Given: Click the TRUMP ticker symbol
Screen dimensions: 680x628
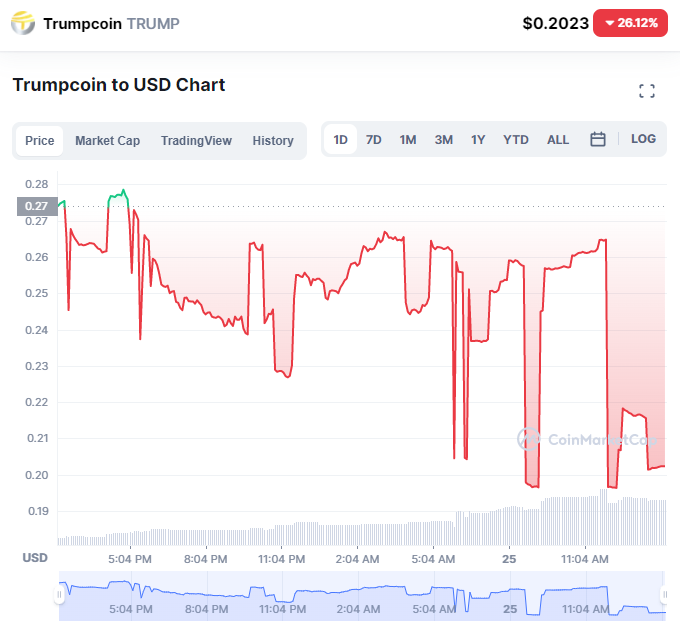Looking at the screenshot, I should [153, 23].
